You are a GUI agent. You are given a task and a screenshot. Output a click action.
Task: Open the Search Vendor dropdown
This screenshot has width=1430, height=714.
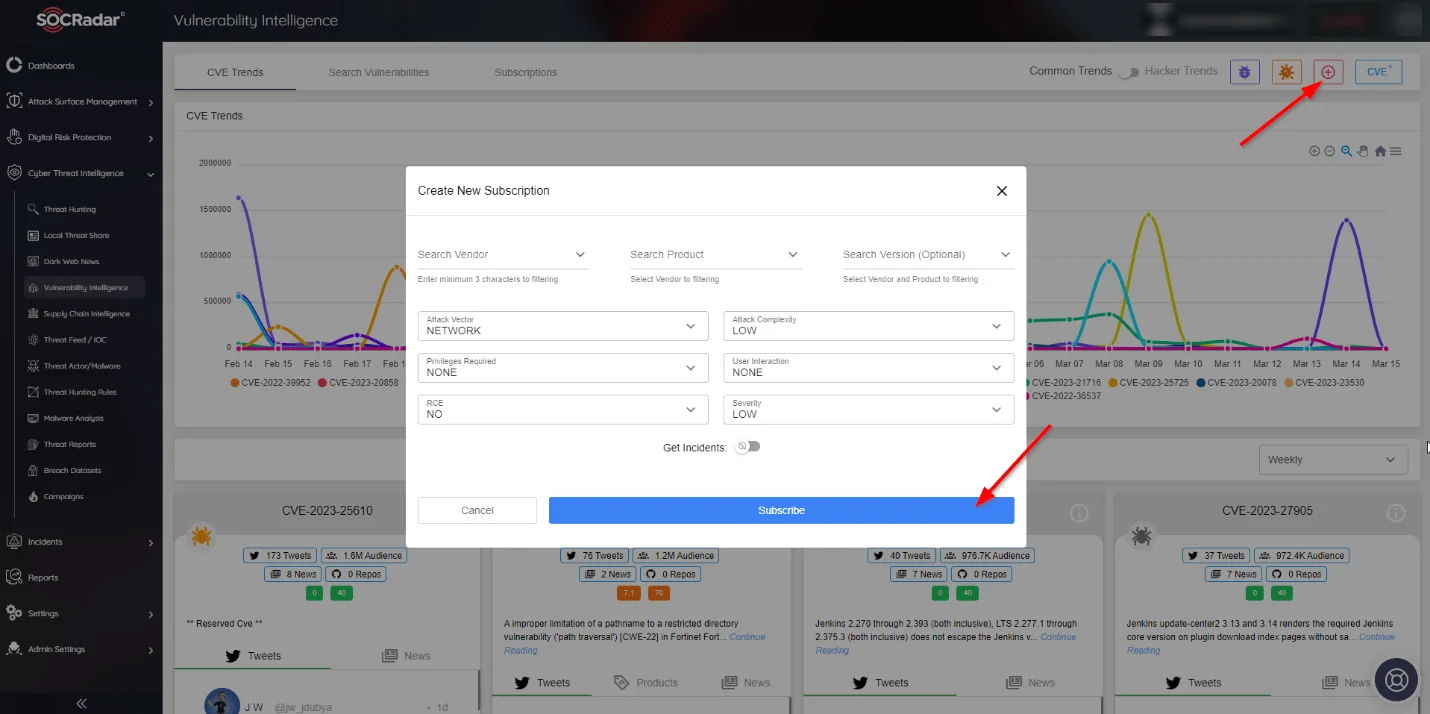point(503,255)
